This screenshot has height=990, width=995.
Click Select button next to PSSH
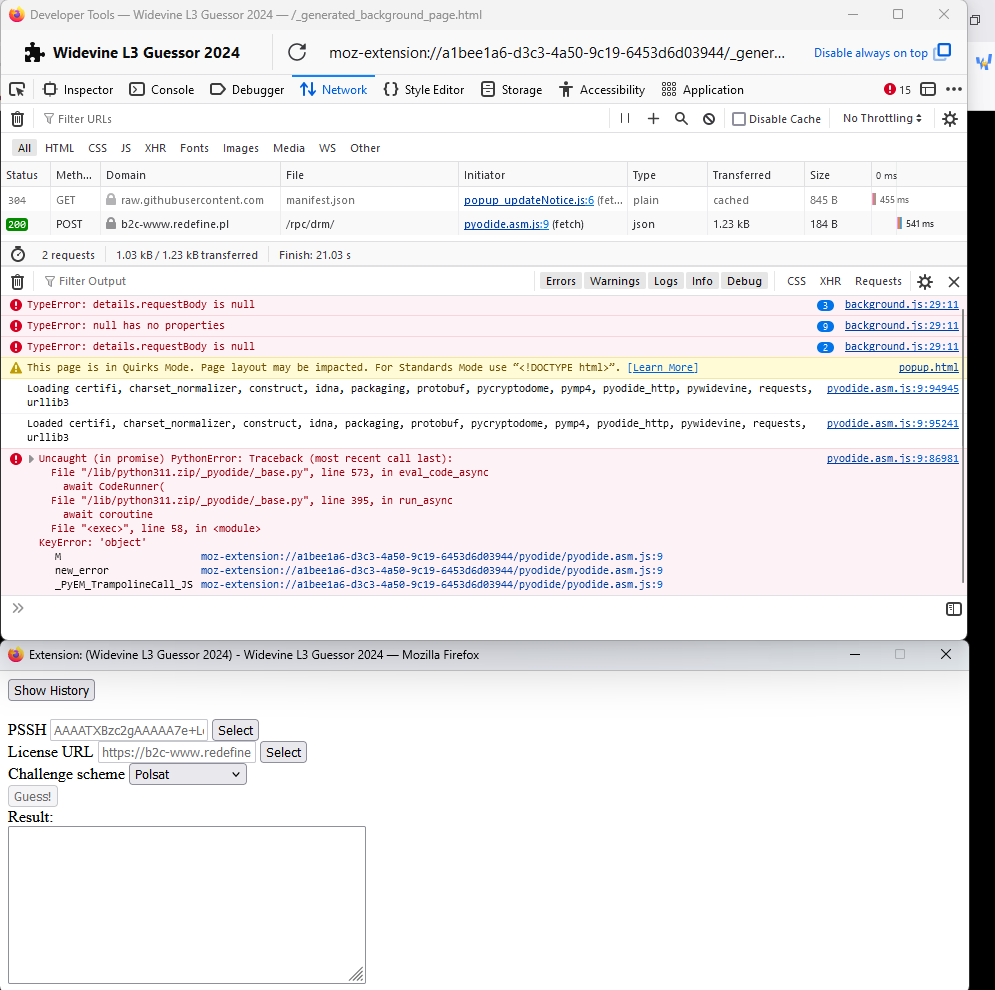click(235, 730)
